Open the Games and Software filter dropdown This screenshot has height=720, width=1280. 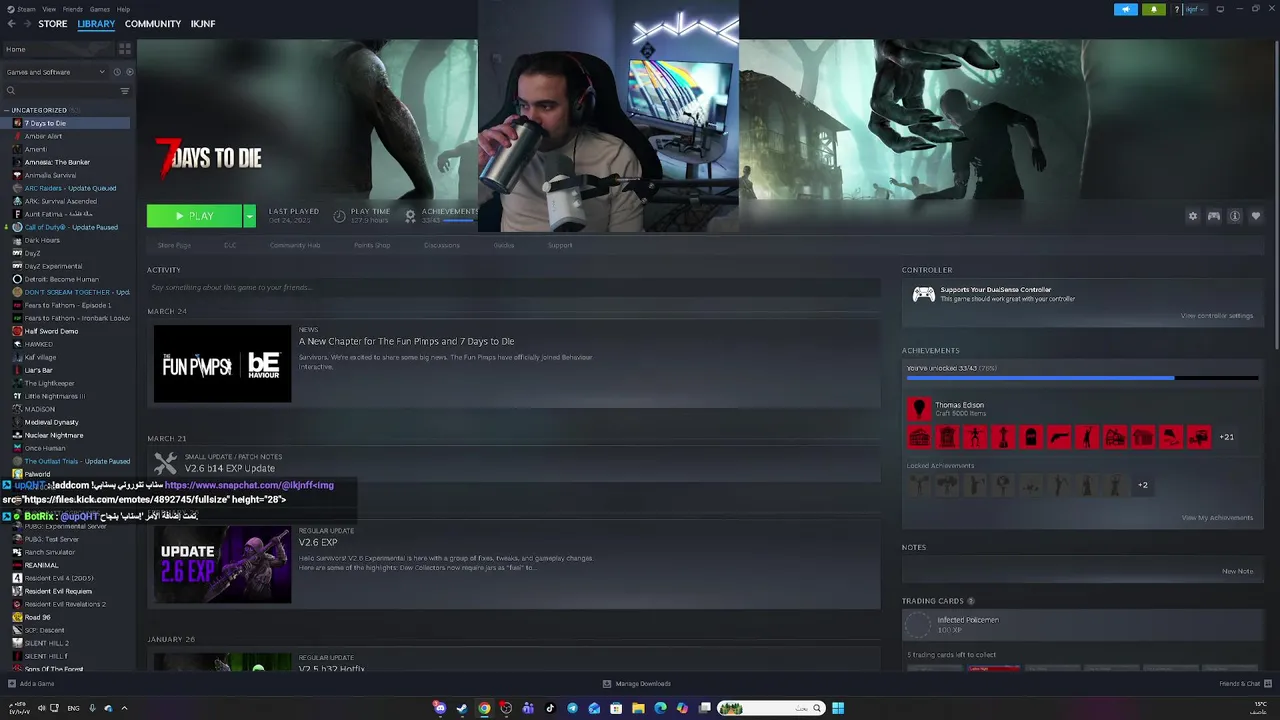pos(55,72)
